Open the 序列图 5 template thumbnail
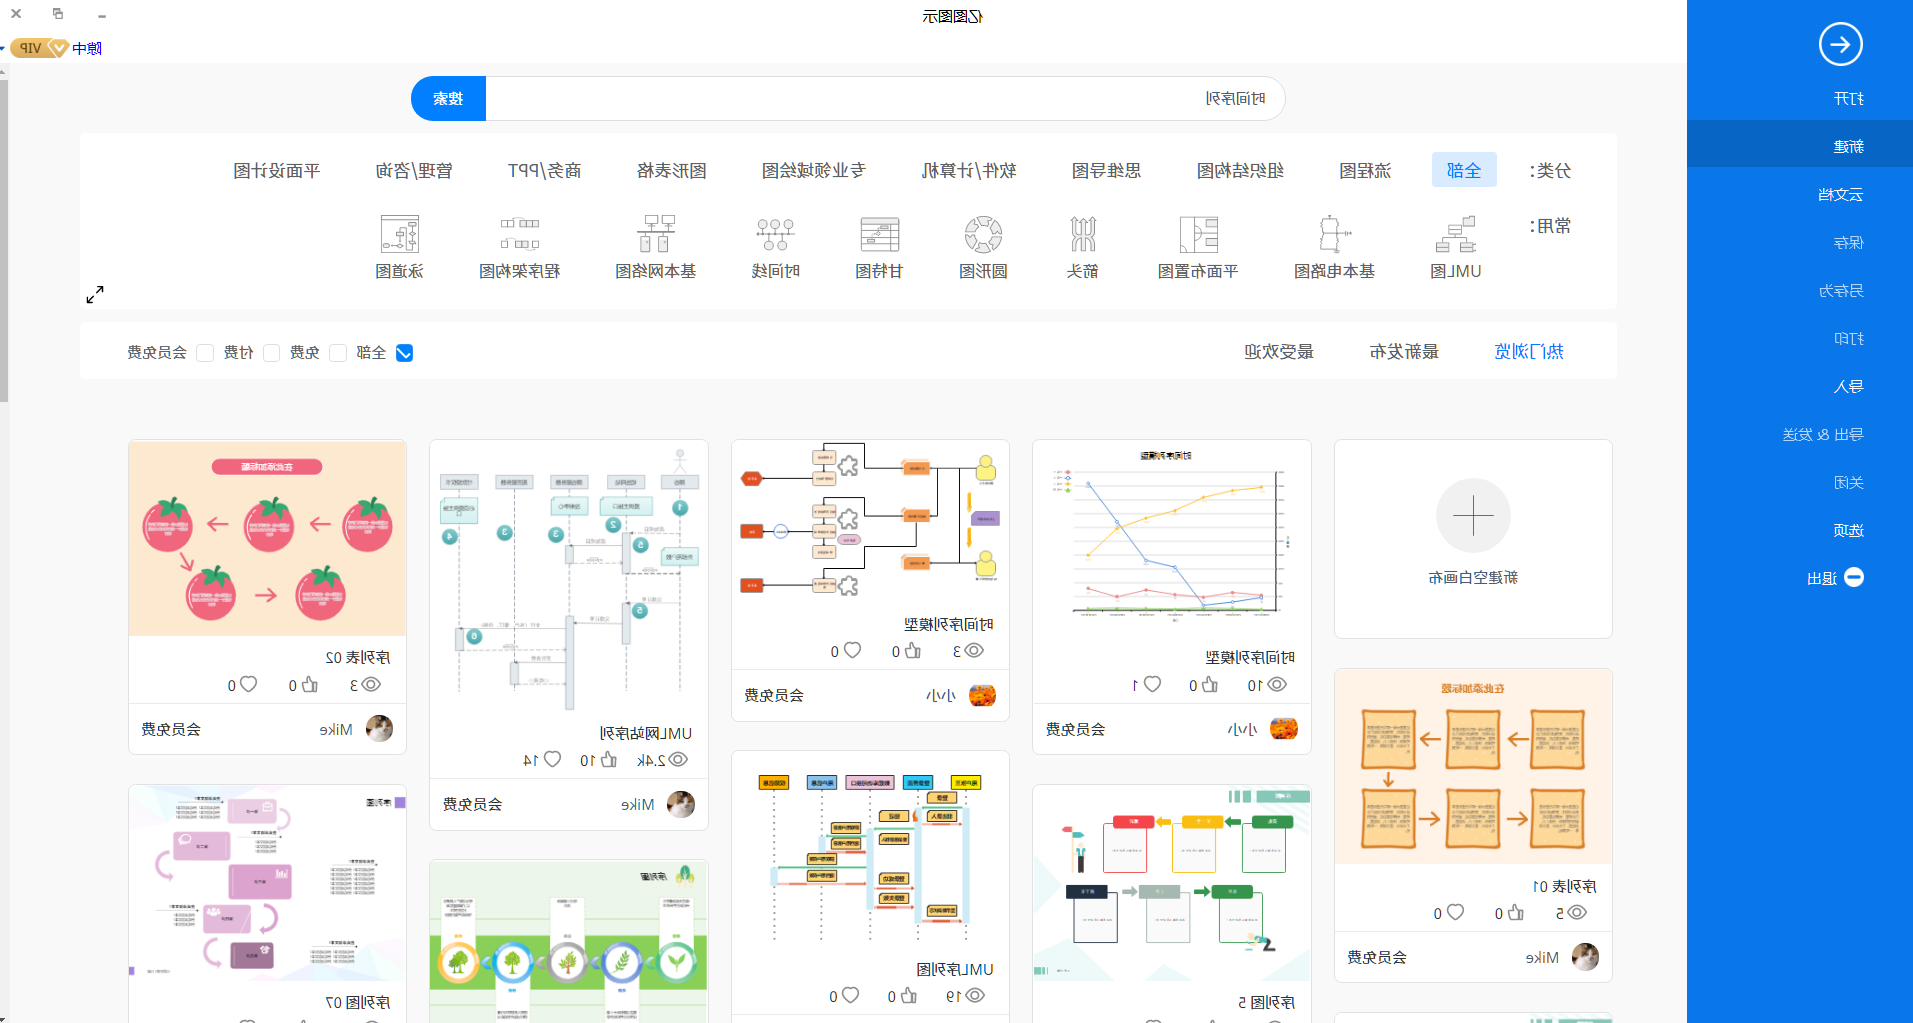This screenshot has height=1023, width=1913. (1172, 883)
